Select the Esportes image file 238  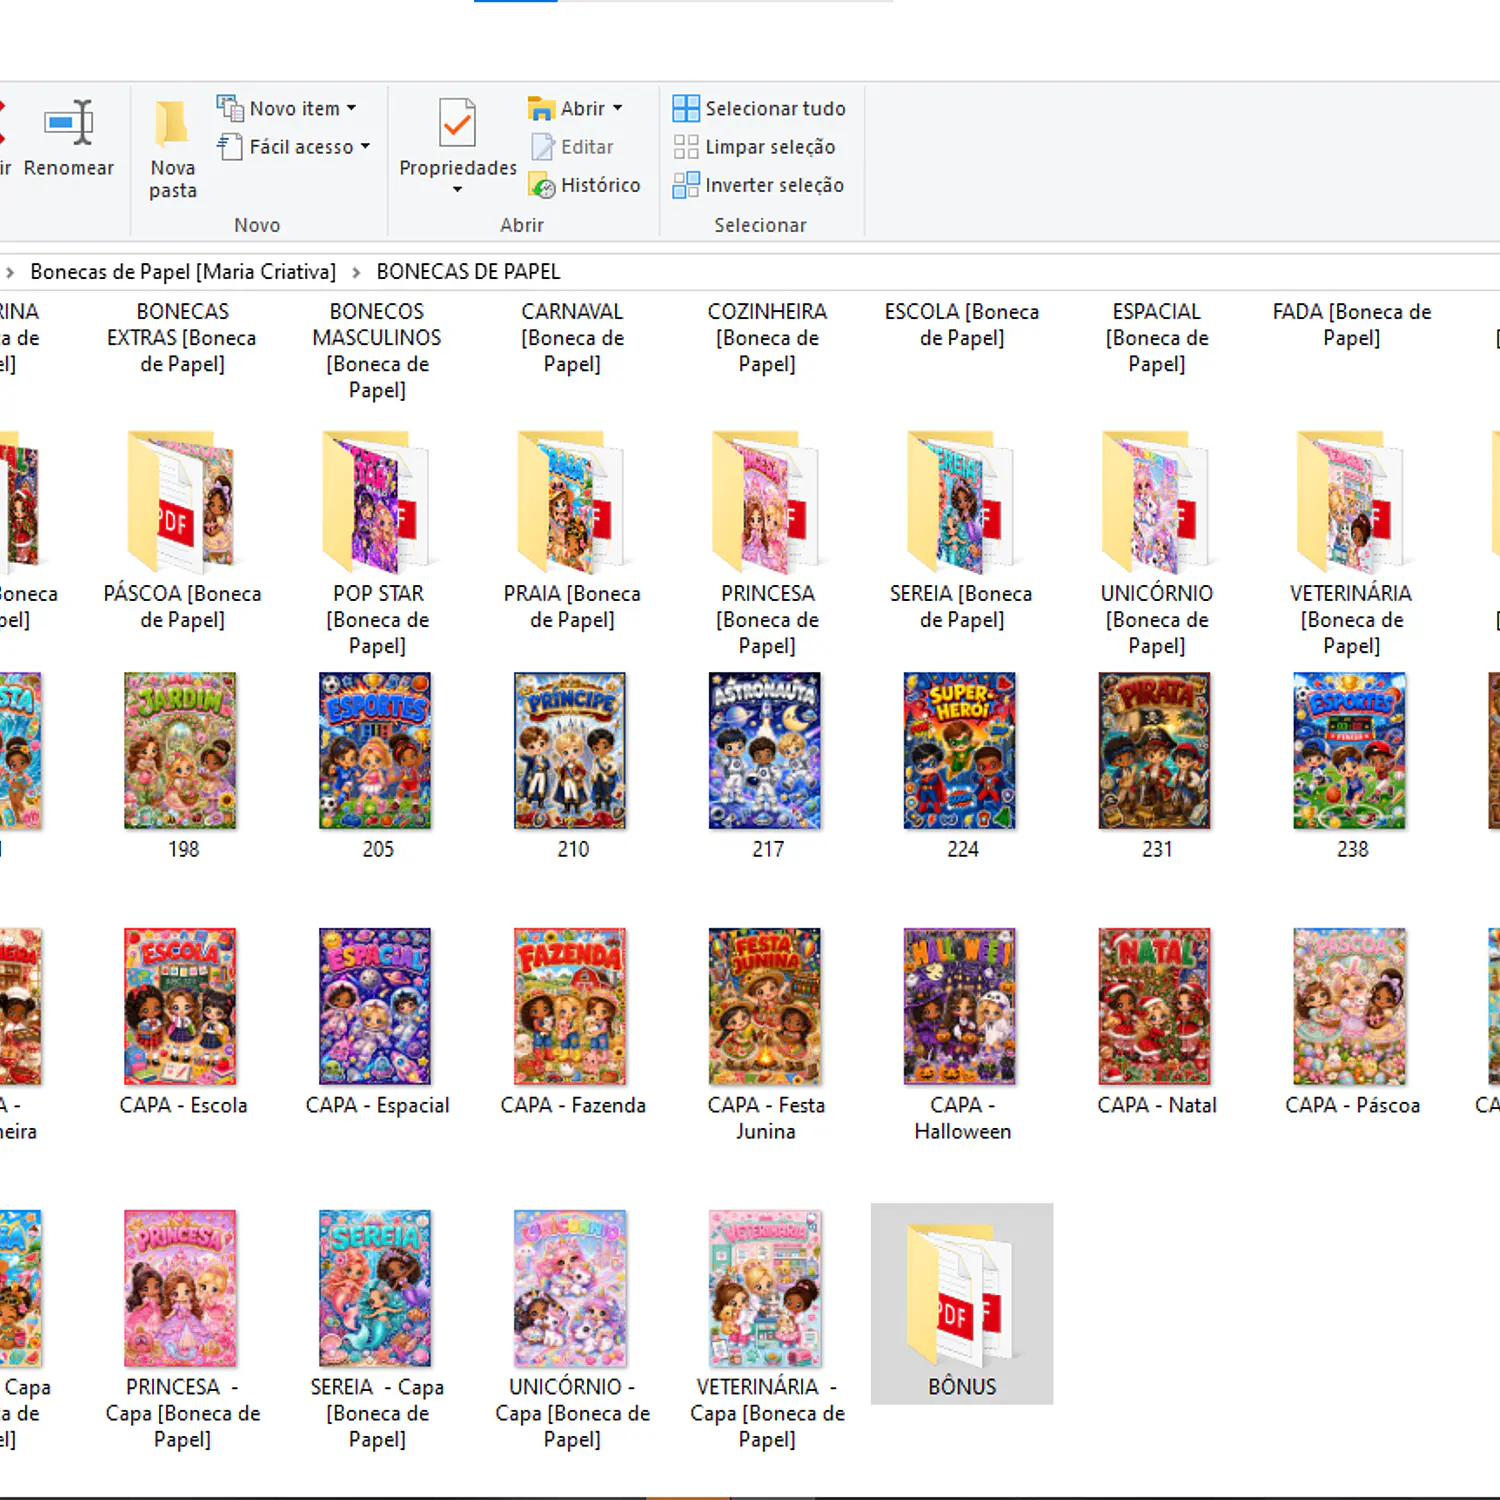click(1351, 751)
